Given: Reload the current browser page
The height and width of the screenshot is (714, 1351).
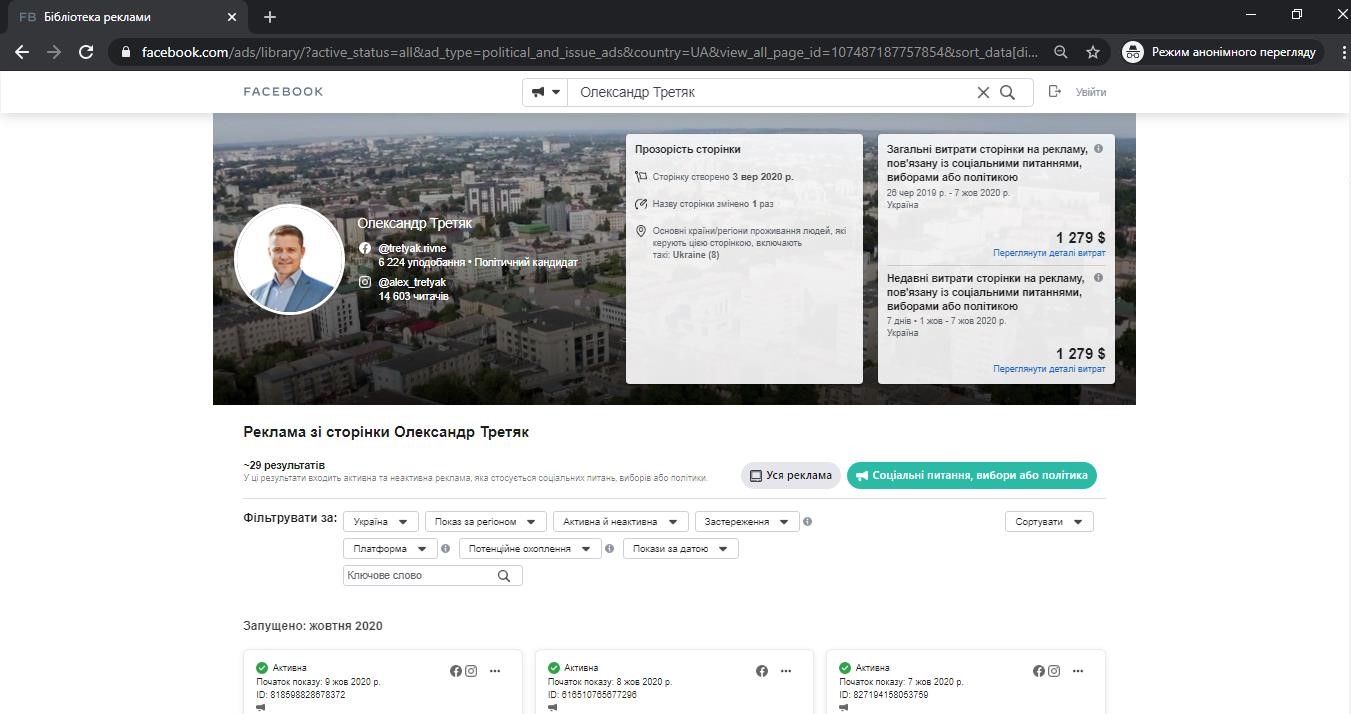Looking at the screenshot, I should click(86, 52).
